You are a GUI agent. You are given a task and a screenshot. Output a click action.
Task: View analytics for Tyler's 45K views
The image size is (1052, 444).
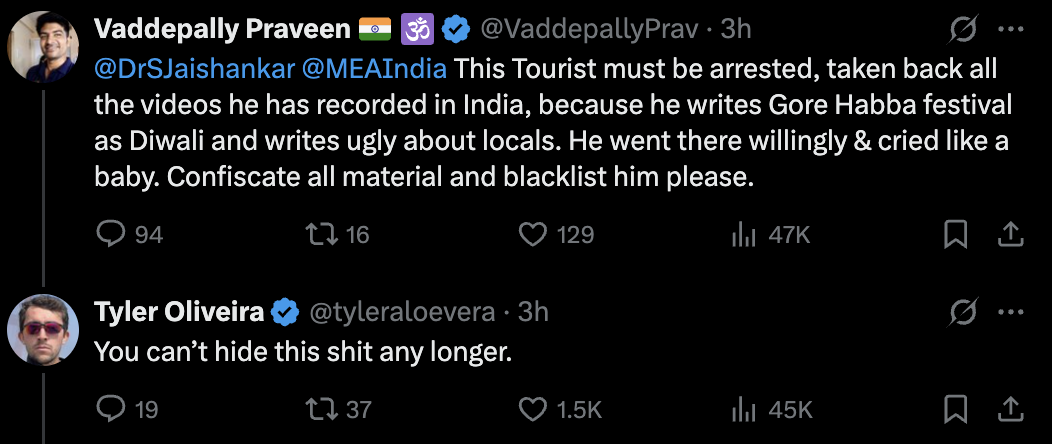tap(744, 409)
